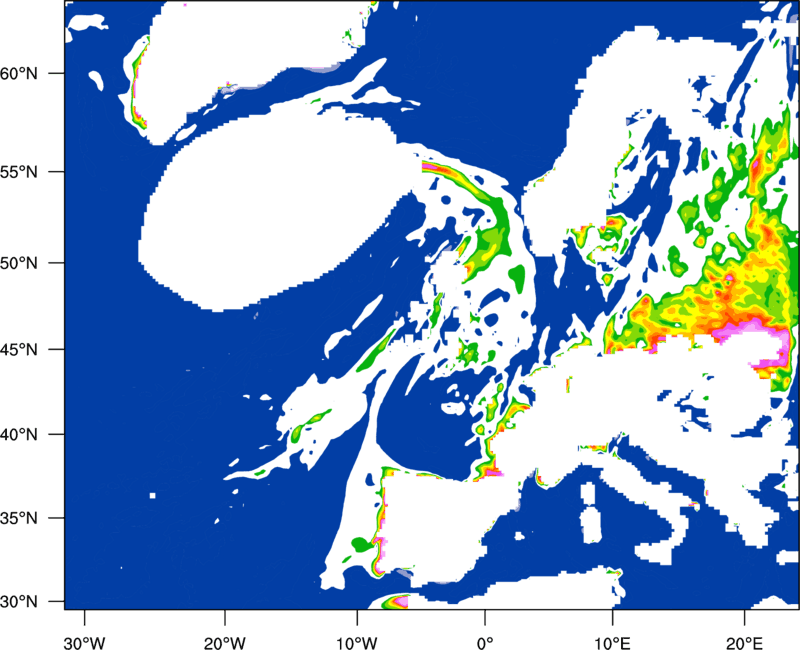This screenshot has width=800, height=650.
Task: Click the 20°E longitude label
Action: pos(744,643)
